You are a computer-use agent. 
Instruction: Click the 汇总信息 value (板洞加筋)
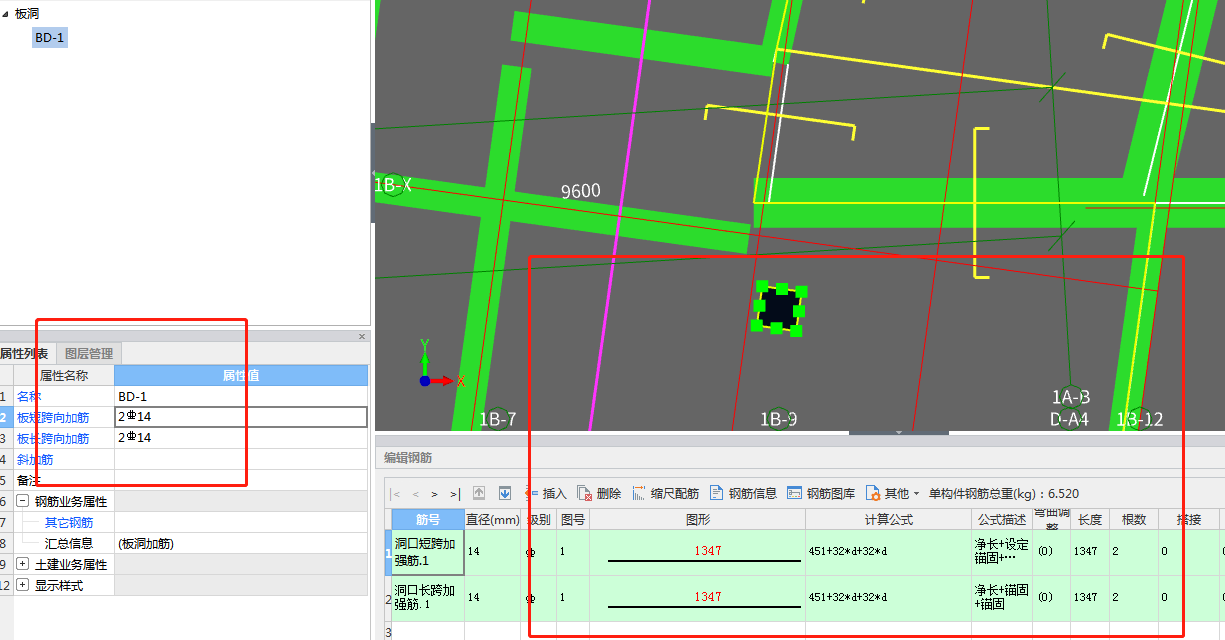pos(241,543)
